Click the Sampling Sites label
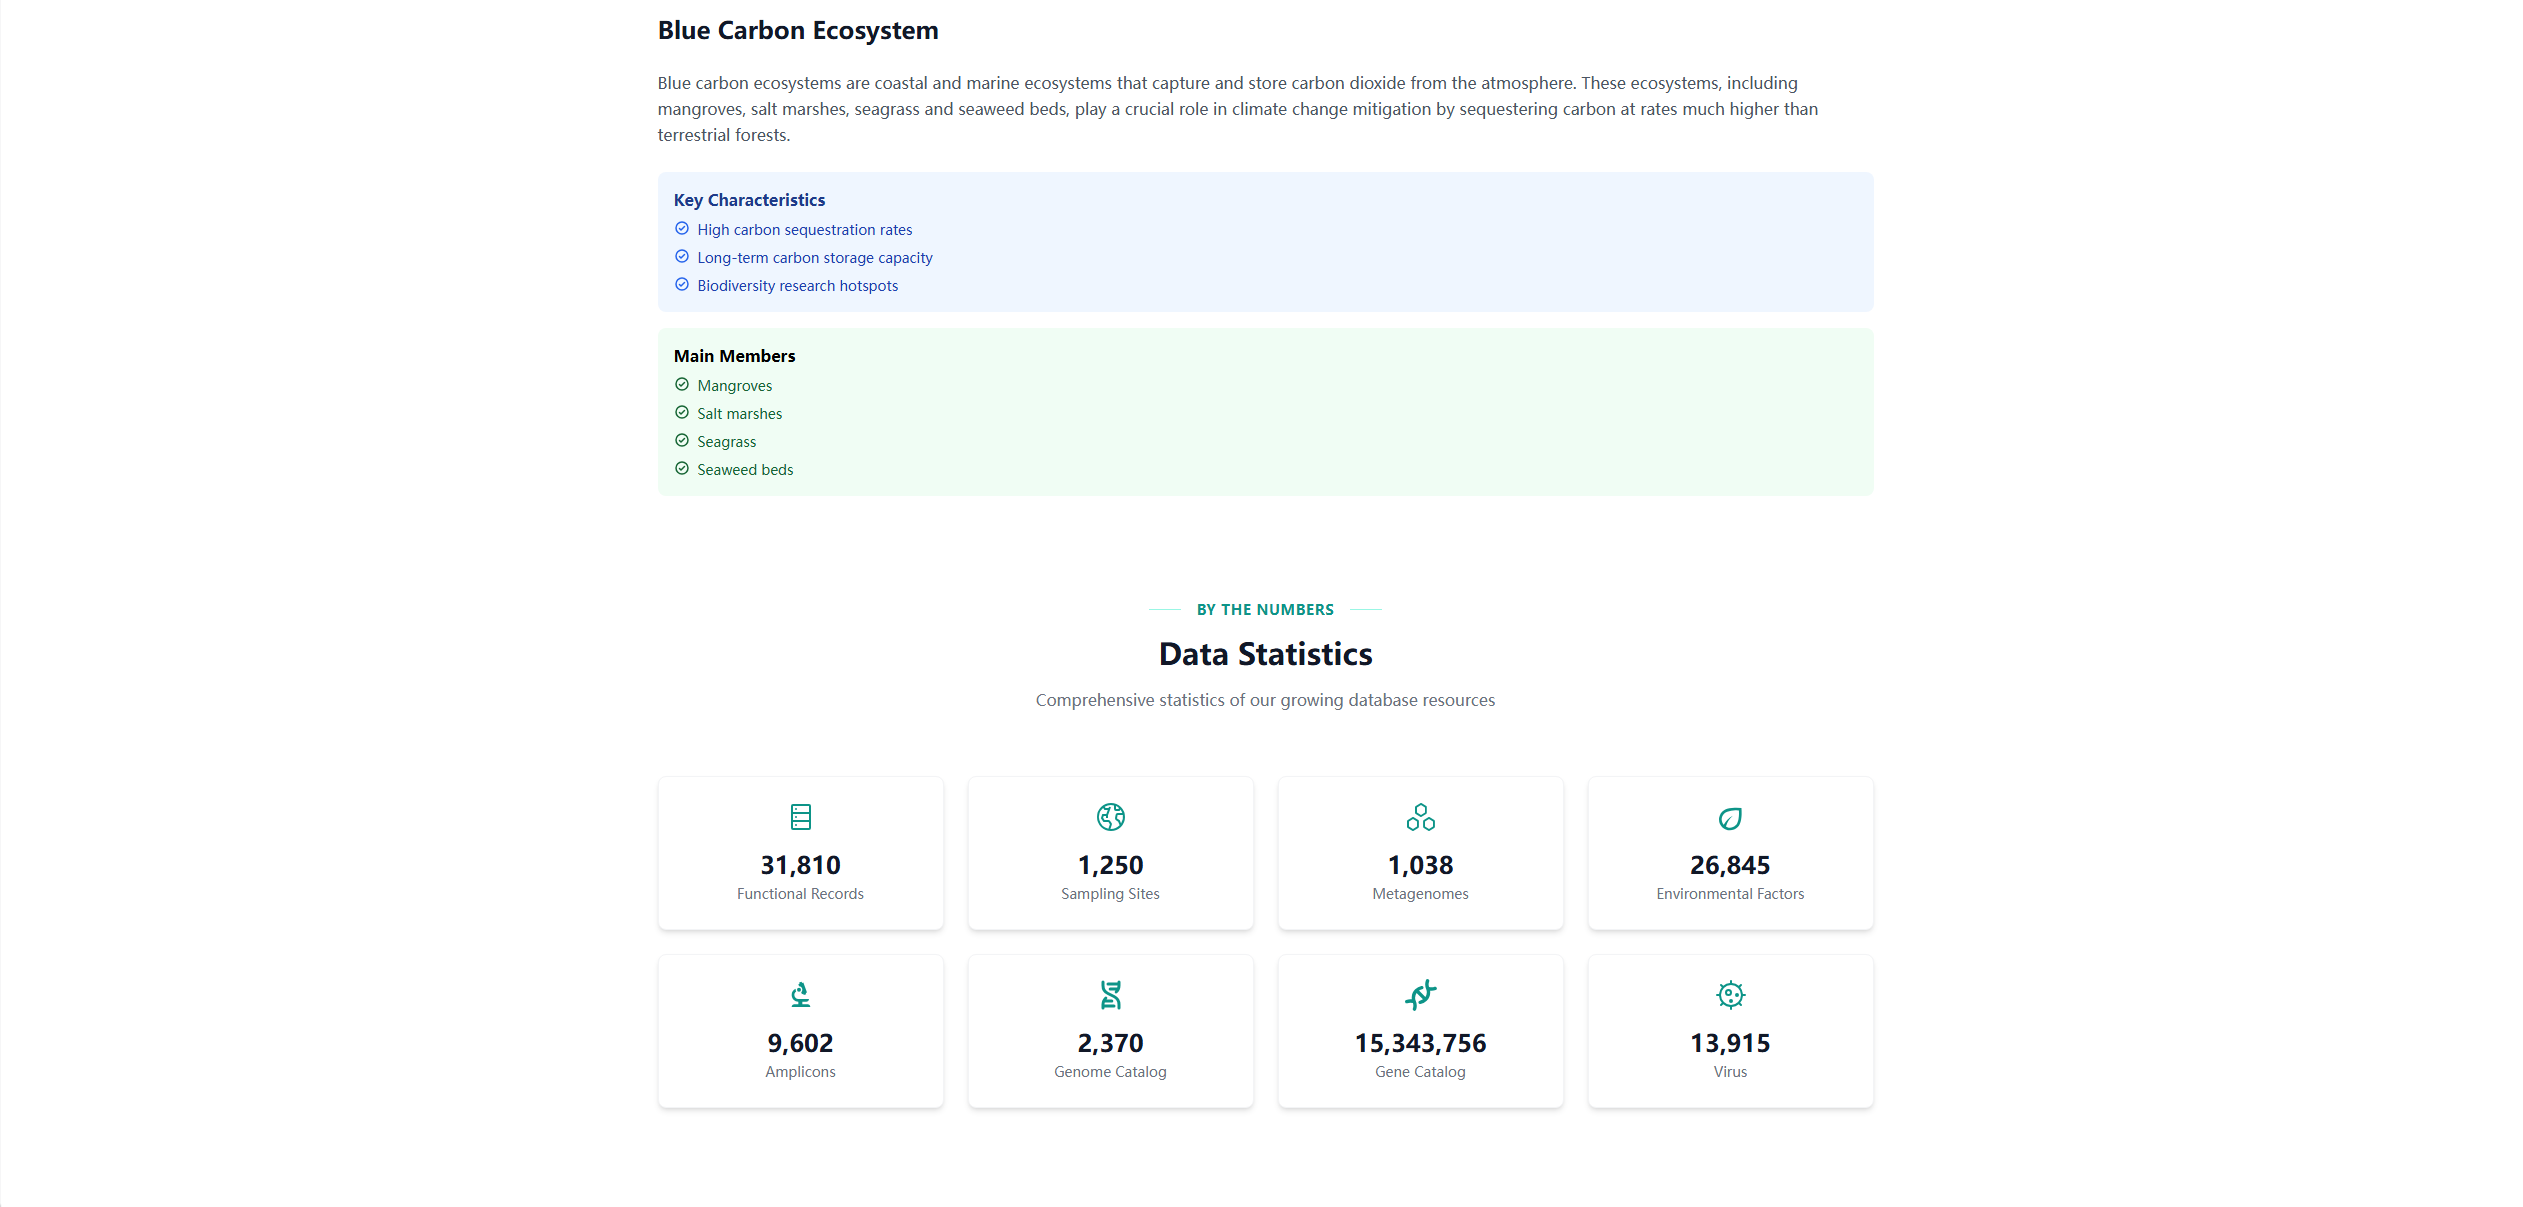The height and width of the screenshot is (1207, 2523). tap(1110, 894)
